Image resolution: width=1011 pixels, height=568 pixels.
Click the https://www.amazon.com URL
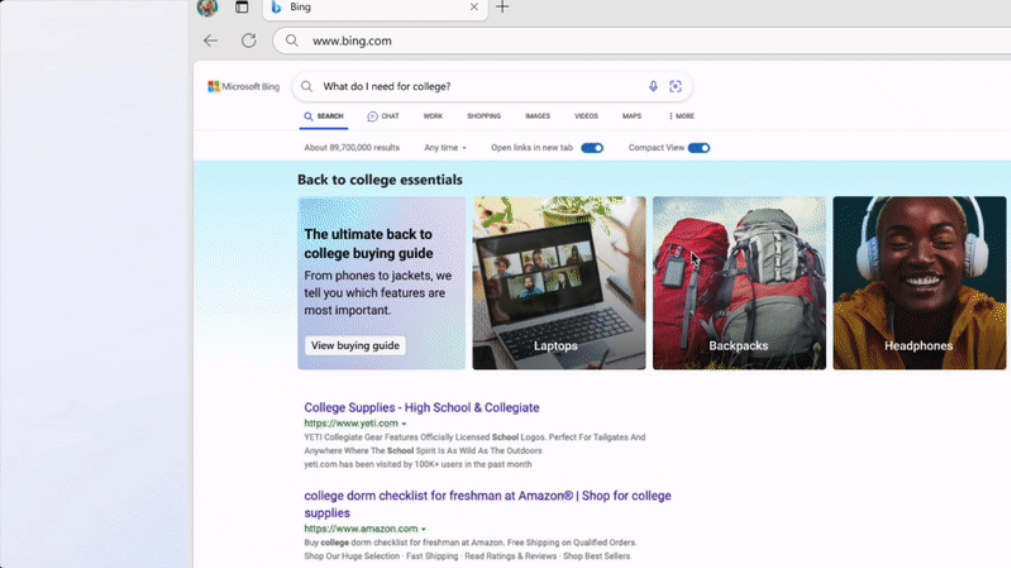[360, 529]
